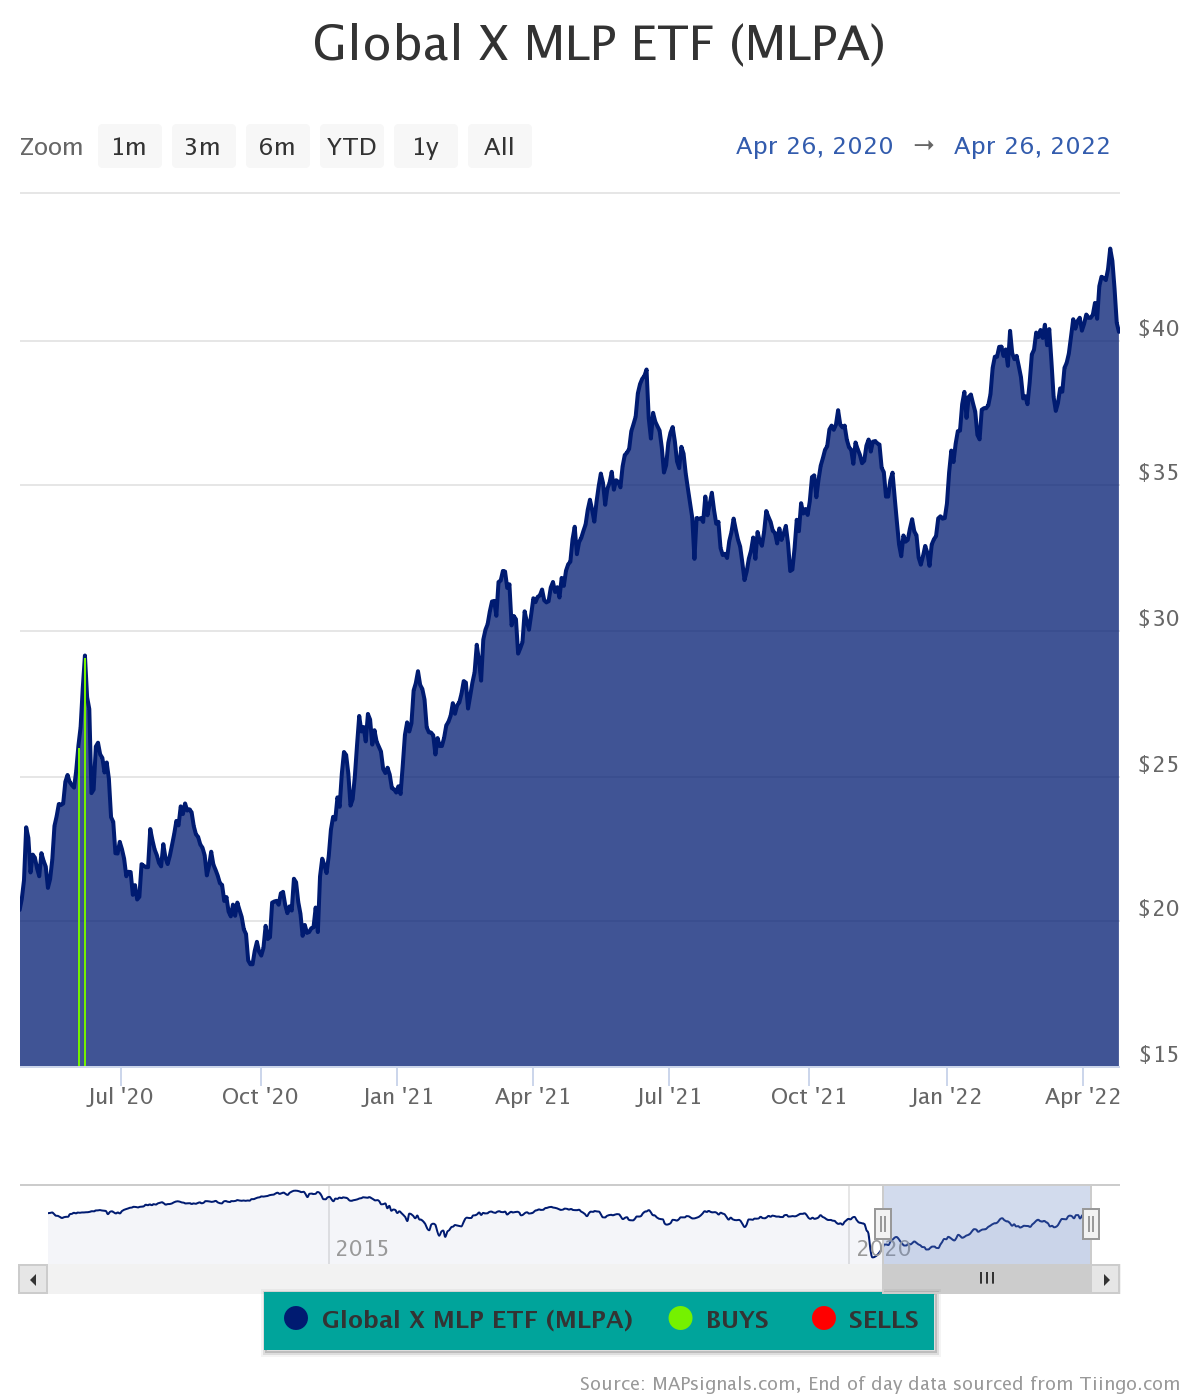
Task: Select the 1m zoom option
Action: (x=129, y=146)
